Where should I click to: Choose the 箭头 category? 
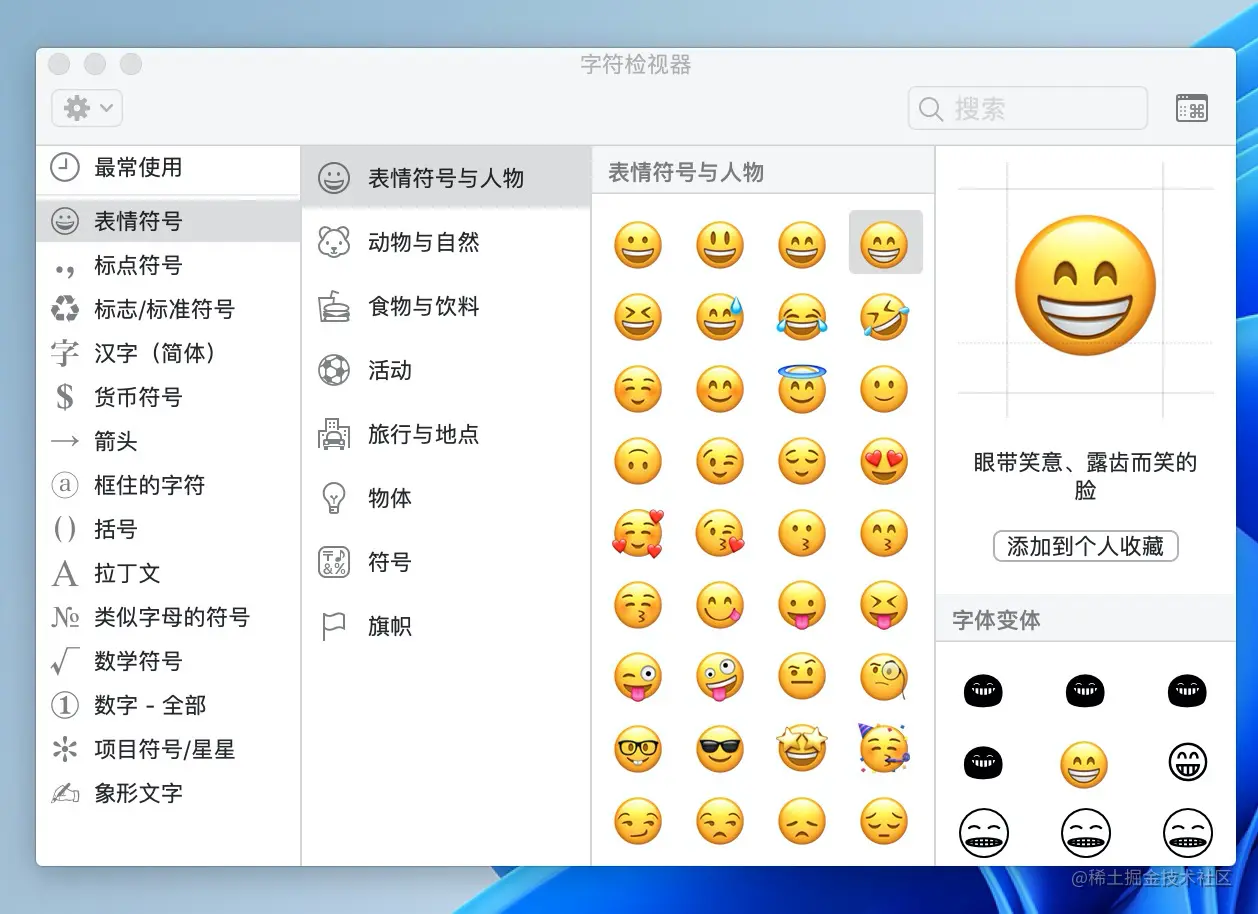pyautogui.click(x=168, y=441)
